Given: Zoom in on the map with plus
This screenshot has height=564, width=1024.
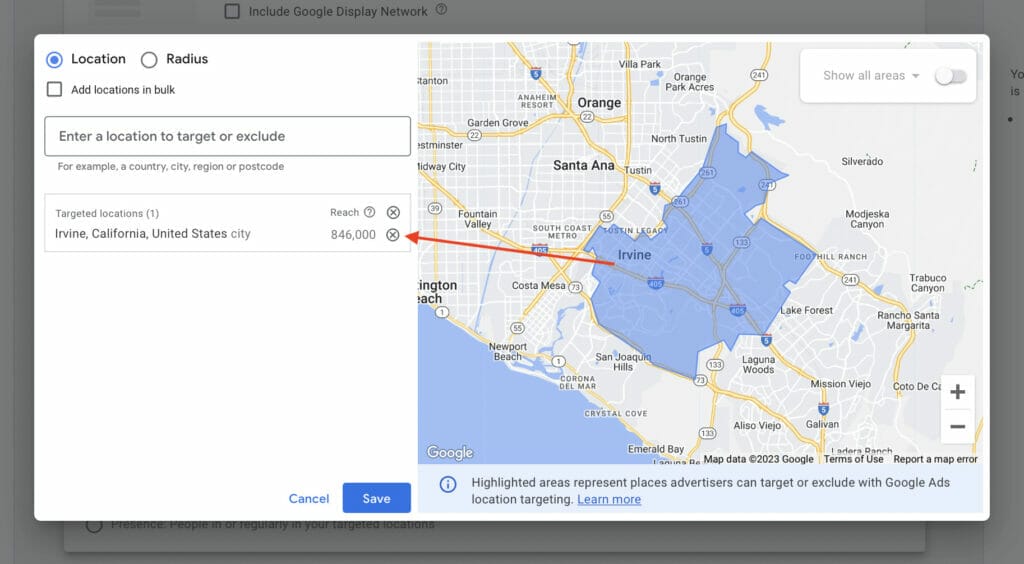Looking at the screenshot, I should coord(957,392).
